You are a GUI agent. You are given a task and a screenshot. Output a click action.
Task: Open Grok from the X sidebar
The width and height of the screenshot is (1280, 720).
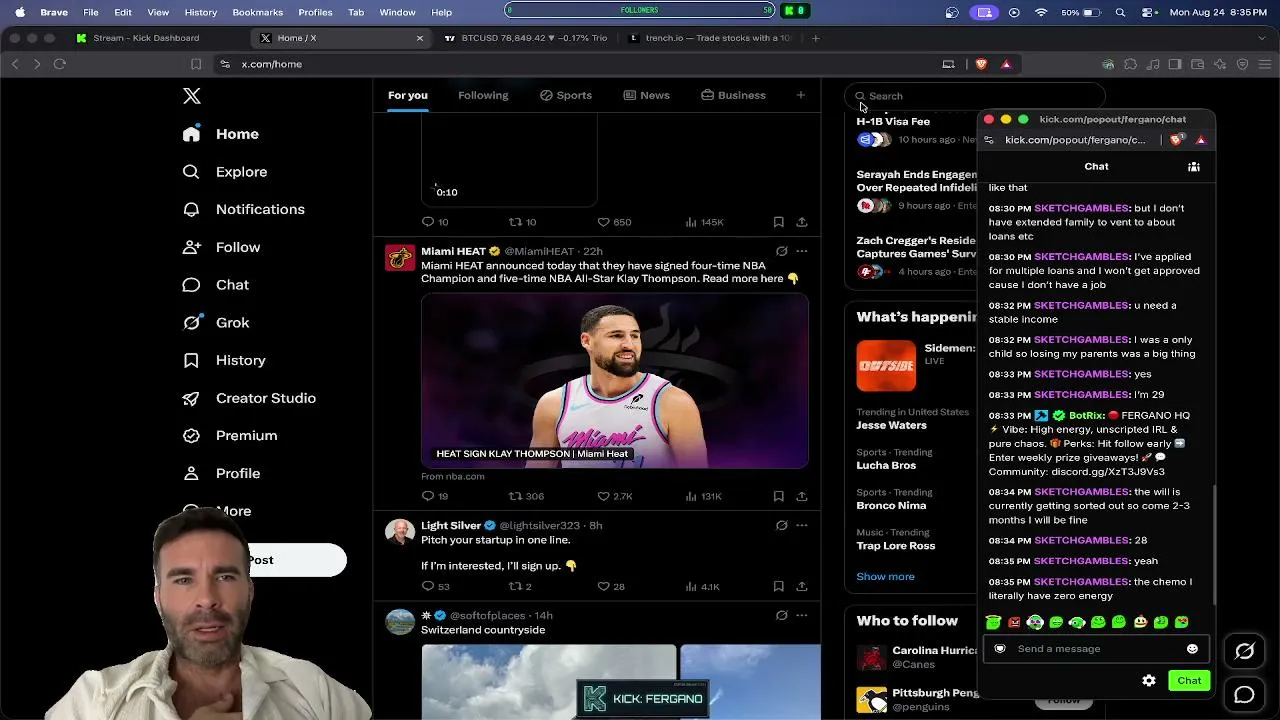point(216,323)
